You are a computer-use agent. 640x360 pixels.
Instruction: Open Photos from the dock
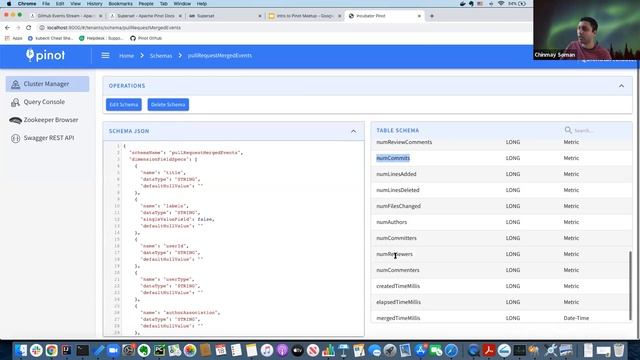point(190,350)
